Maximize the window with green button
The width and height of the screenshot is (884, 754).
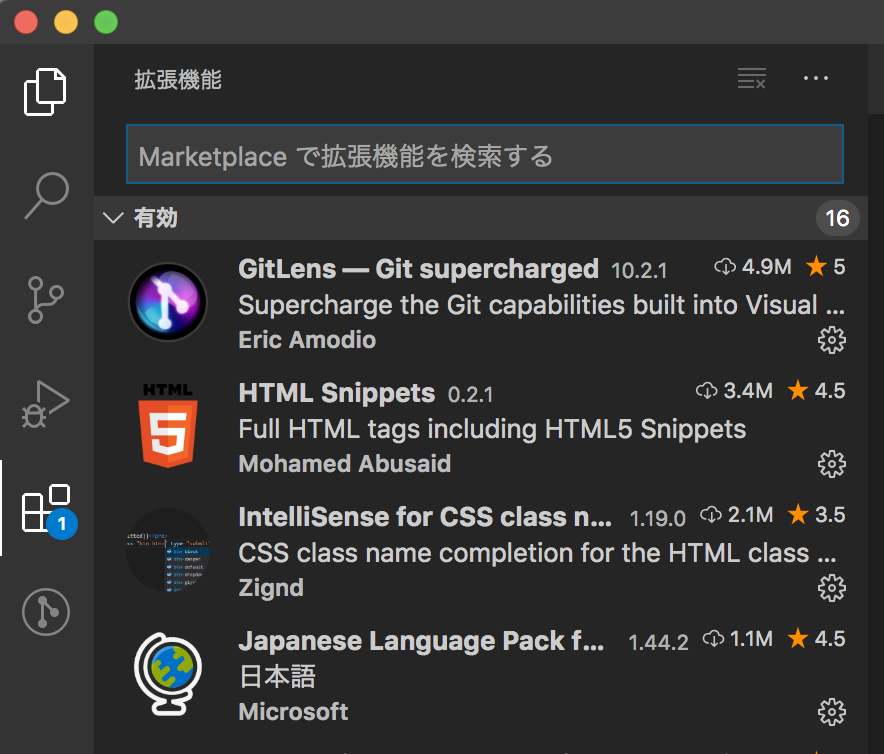click(106, 23)
